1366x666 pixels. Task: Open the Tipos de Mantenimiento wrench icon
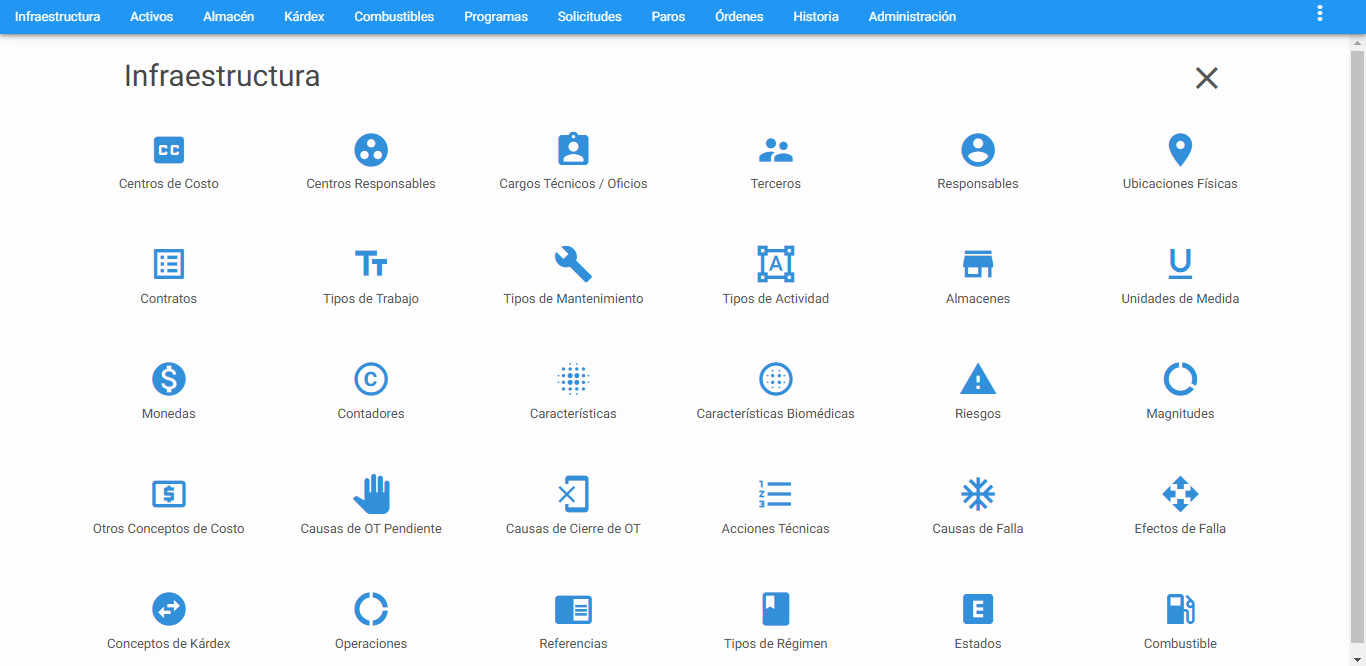coord(573,264)
